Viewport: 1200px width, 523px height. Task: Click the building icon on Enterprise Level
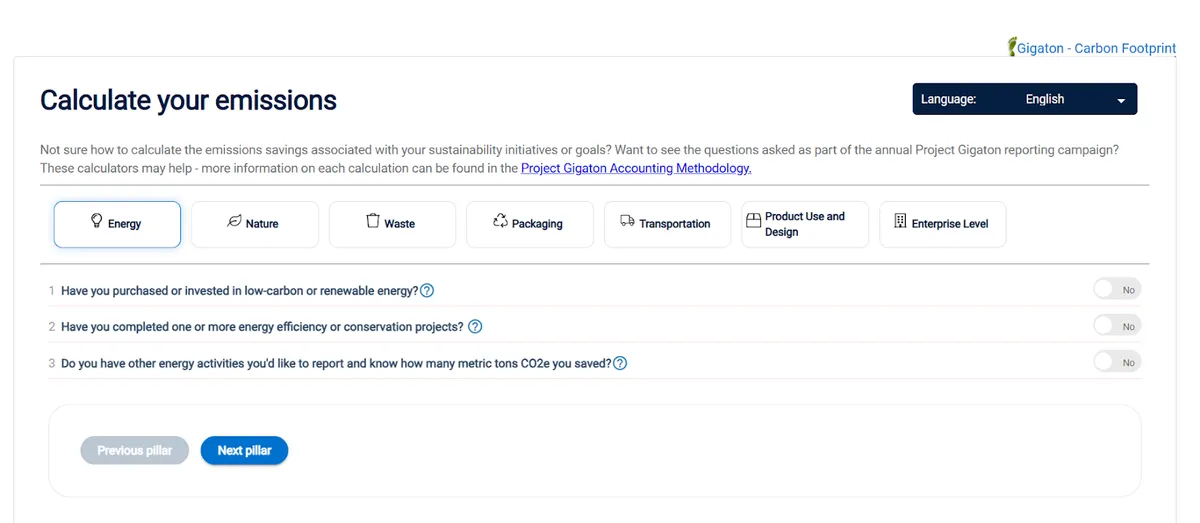point(900,221)
